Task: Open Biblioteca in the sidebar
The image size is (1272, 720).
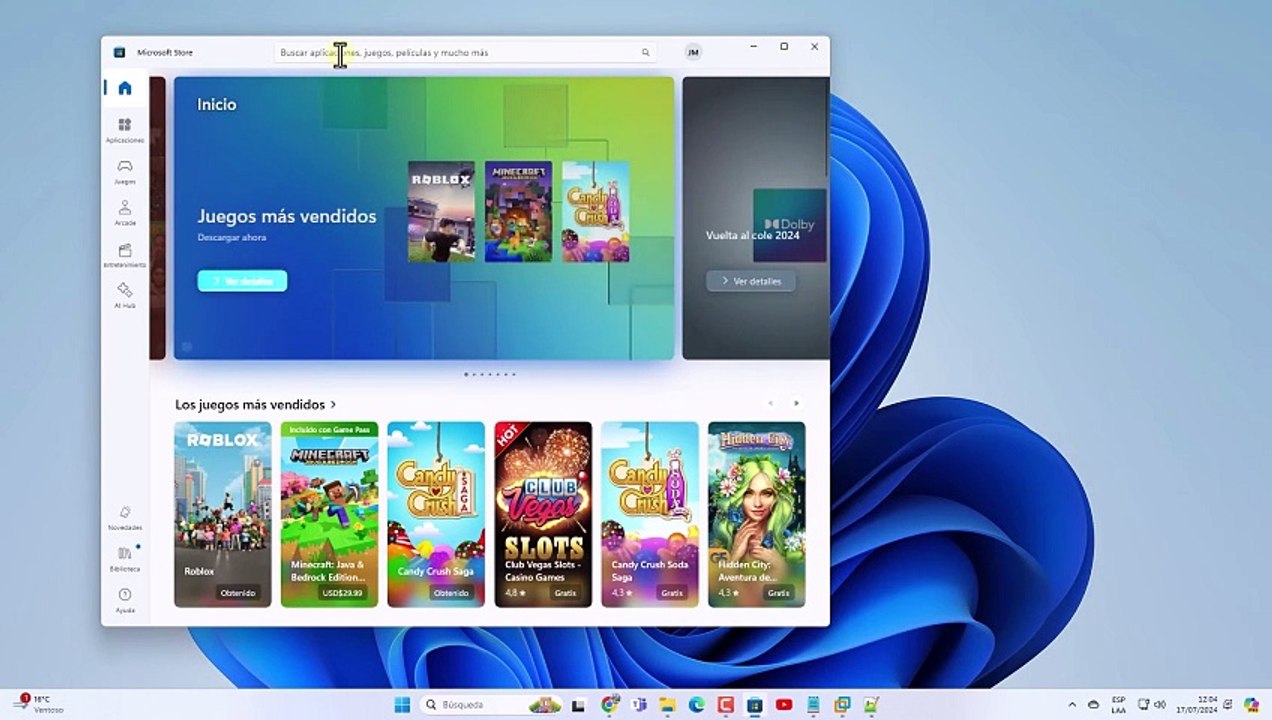Action: [125, 558]
